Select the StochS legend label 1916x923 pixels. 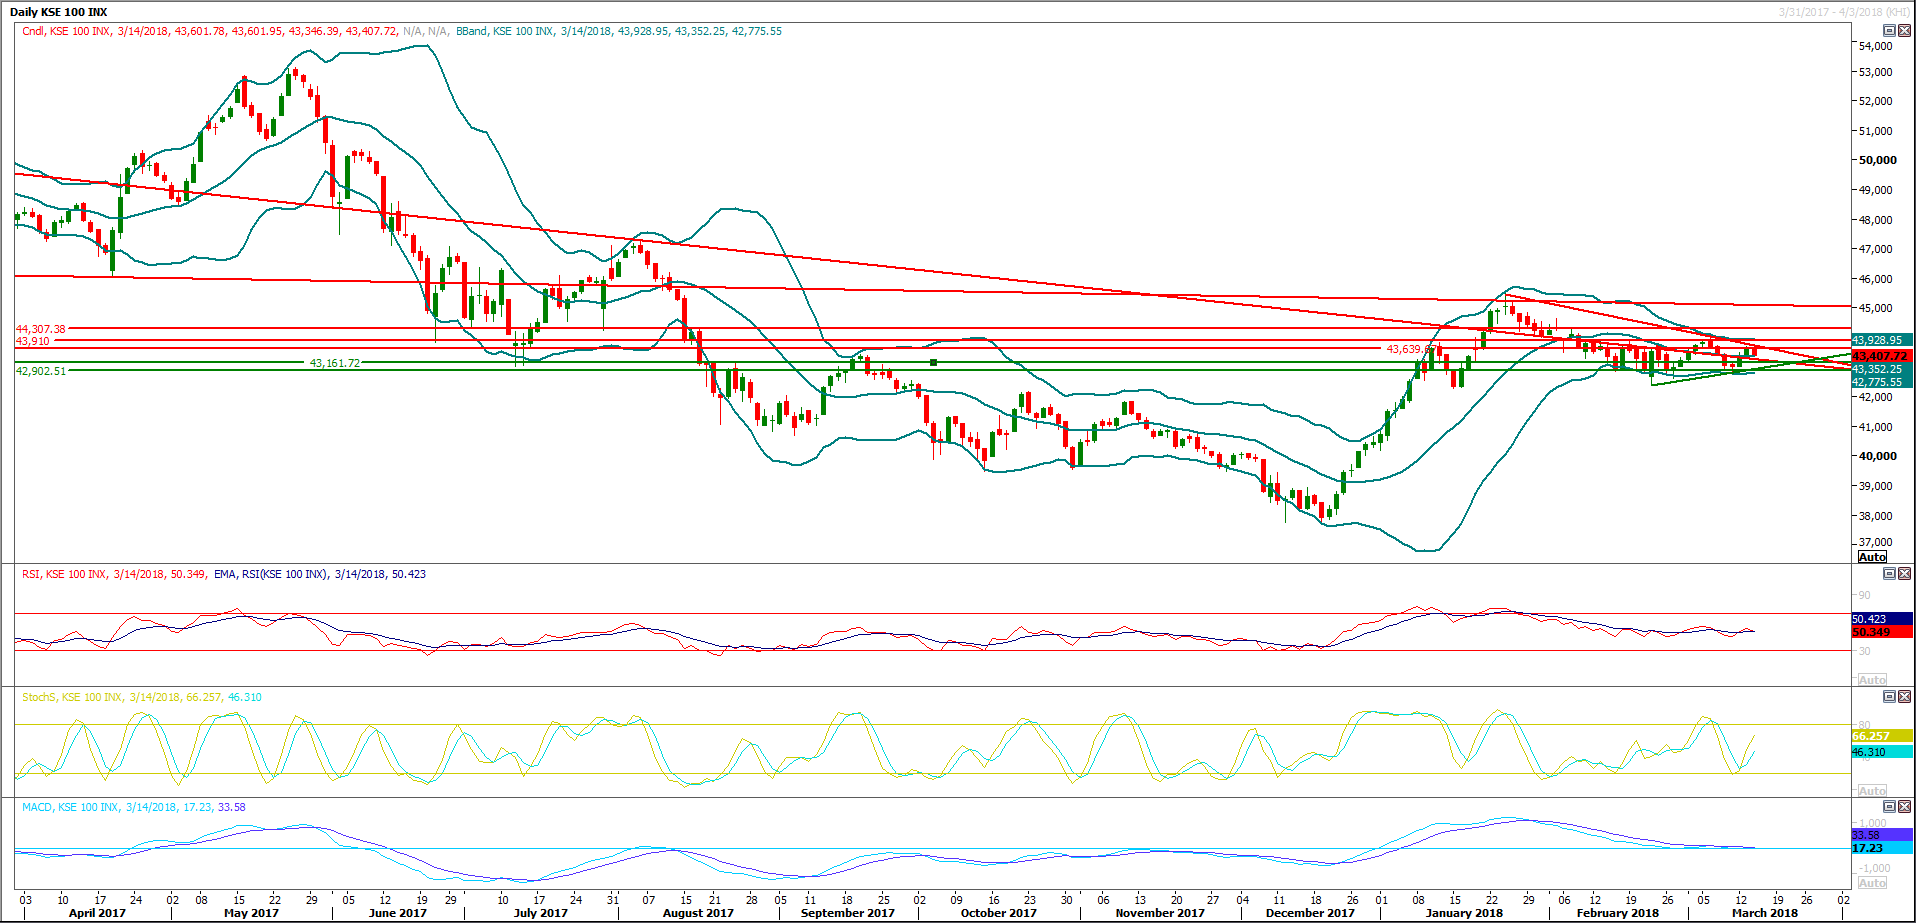(38, 698)
